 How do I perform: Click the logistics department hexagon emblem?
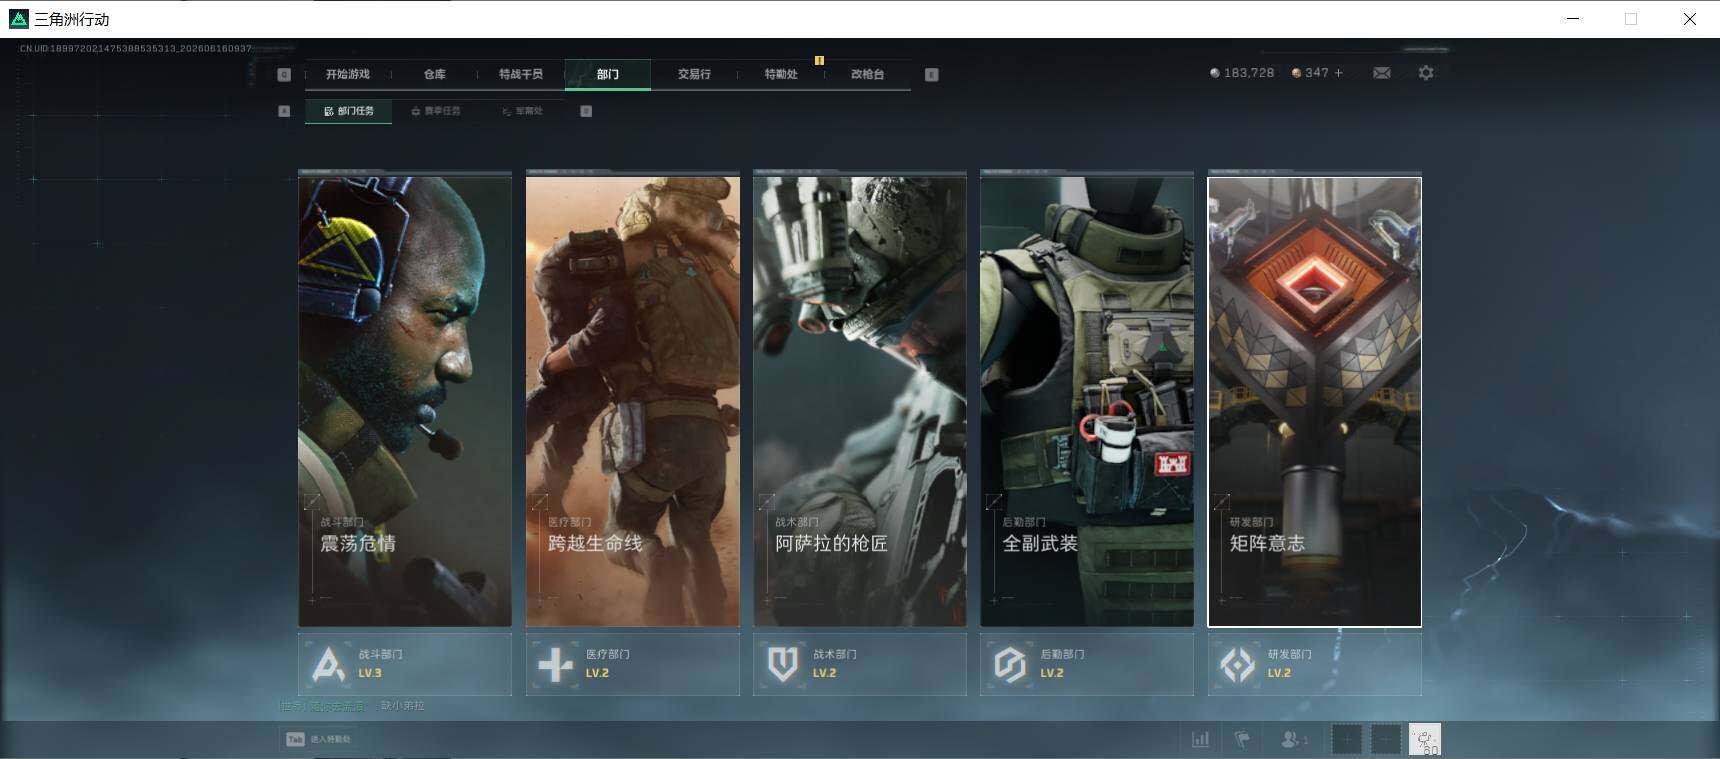click(1010, 664)
